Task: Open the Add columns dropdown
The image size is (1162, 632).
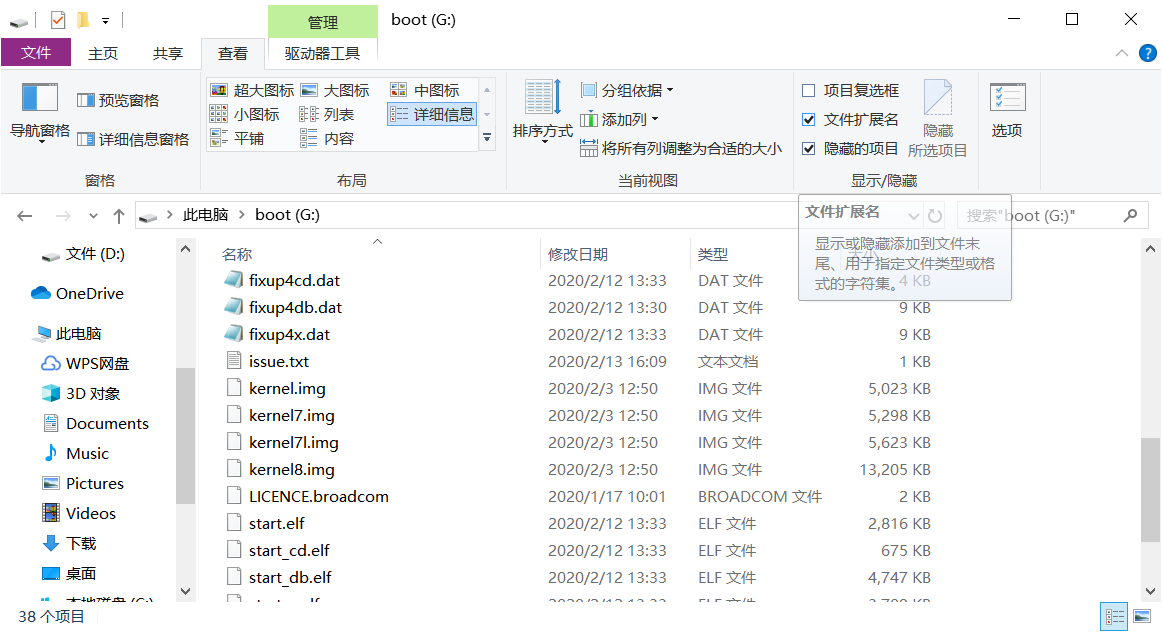Action: pyautogui.click(x=620, y=119)
